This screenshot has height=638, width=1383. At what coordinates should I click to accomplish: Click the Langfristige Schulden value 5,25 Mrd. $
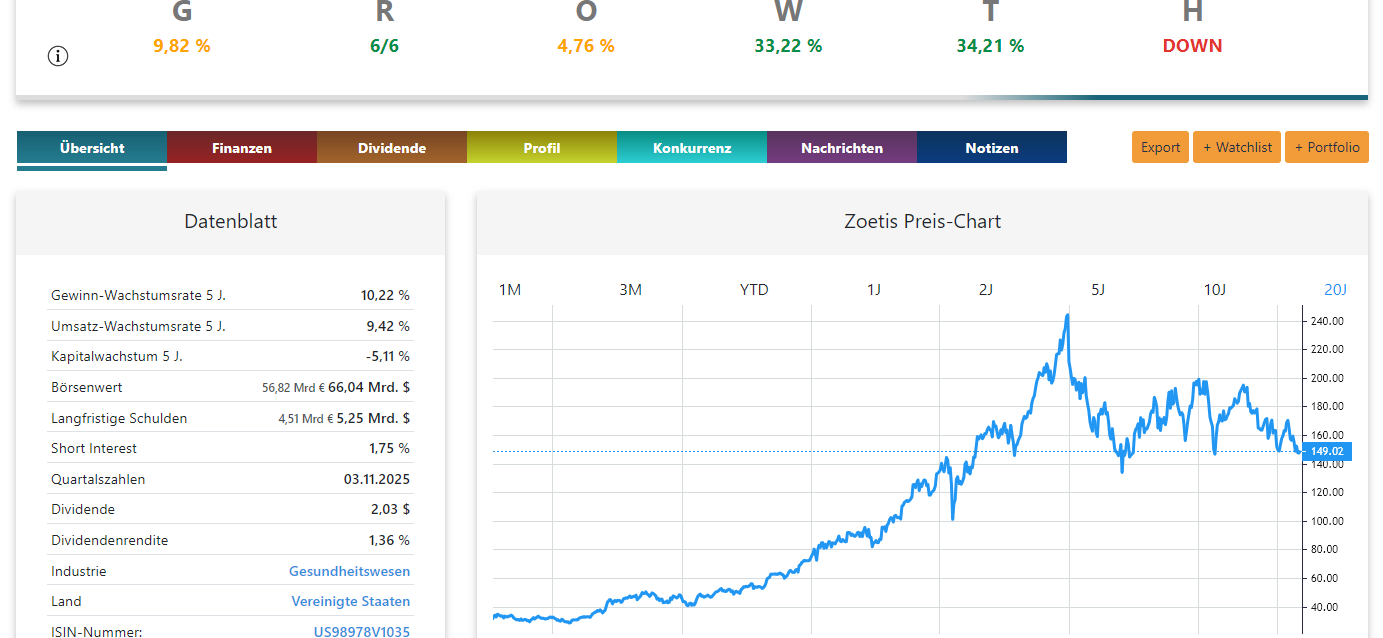click(x=373, y=418)
